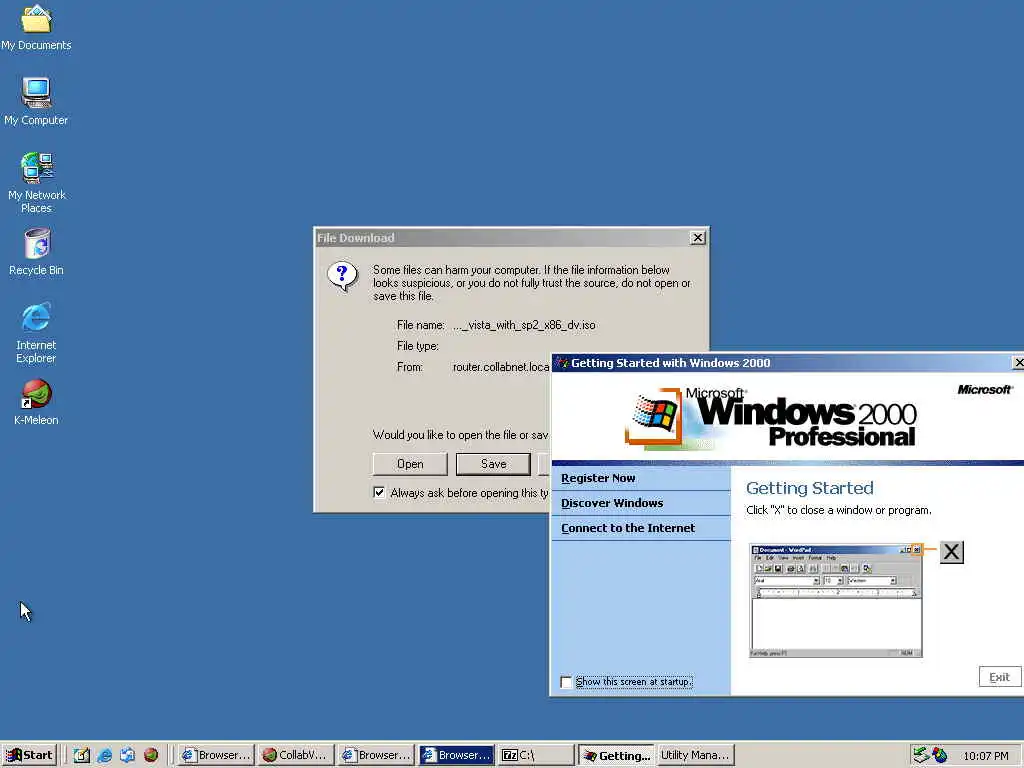Click the title bar icon of Getting Started

tap(562, 363)
